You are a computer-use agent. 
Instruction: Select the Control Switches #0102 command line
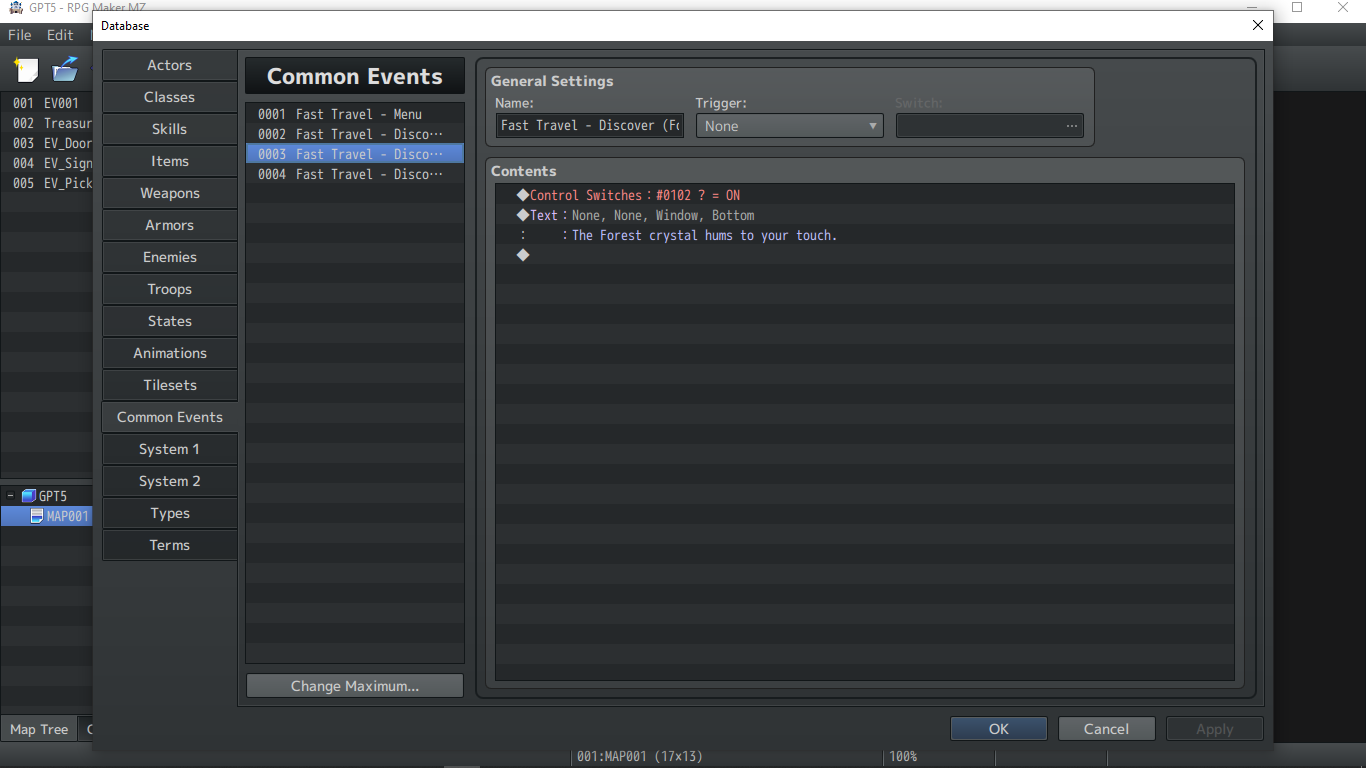point(865,195)
